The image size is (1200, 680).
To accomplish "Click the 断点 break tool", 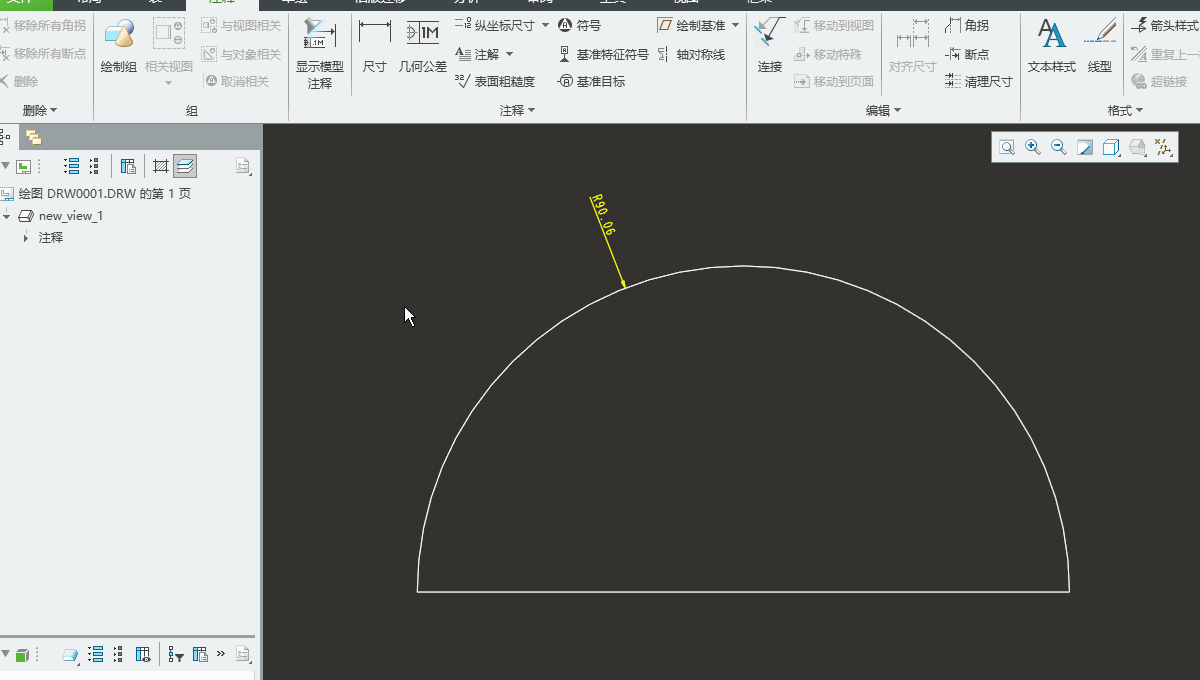I will pyautogui.click(x=966, y=54).
